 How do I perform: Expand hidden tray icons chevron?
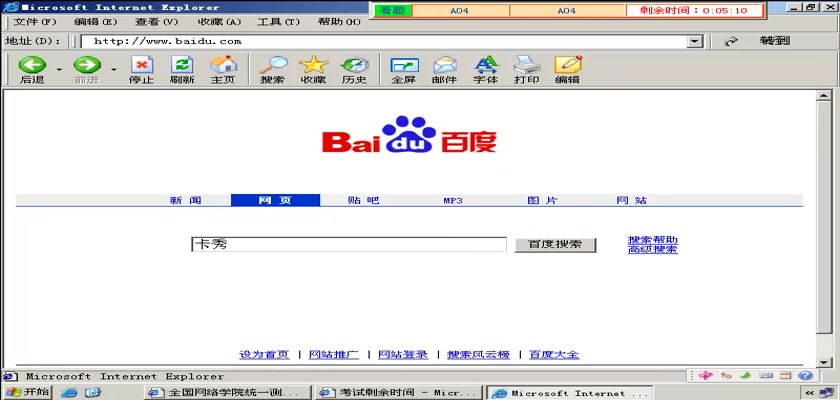[809, 393]
